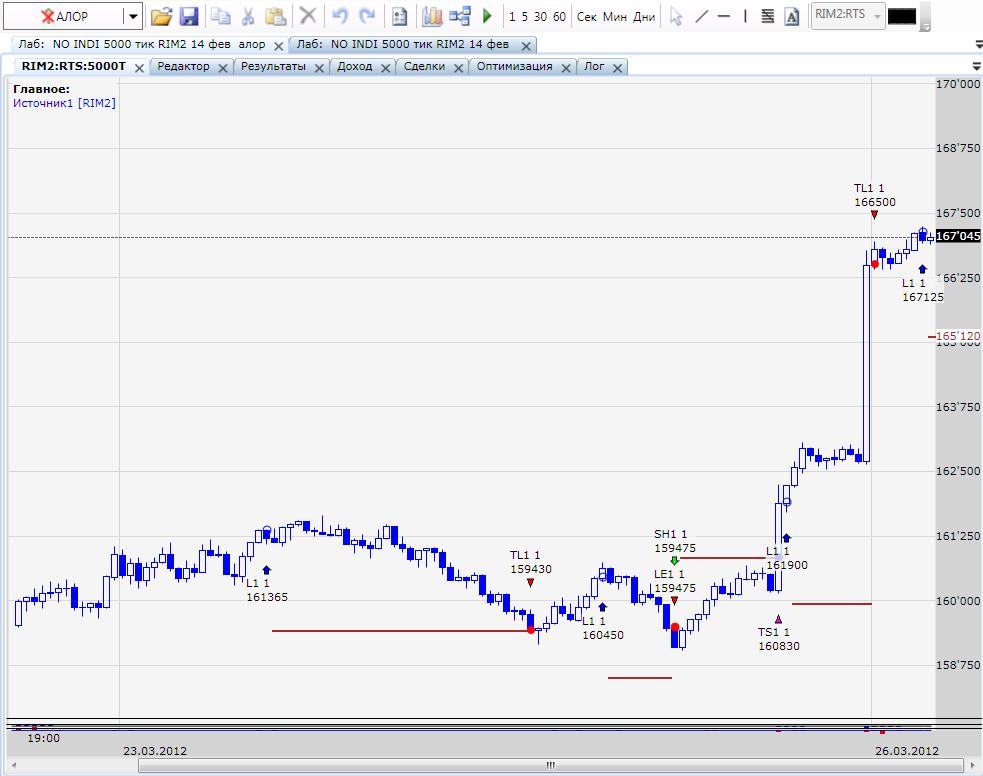Click the Undo arrow icon
Screen dimensions: 983x776
340,16
